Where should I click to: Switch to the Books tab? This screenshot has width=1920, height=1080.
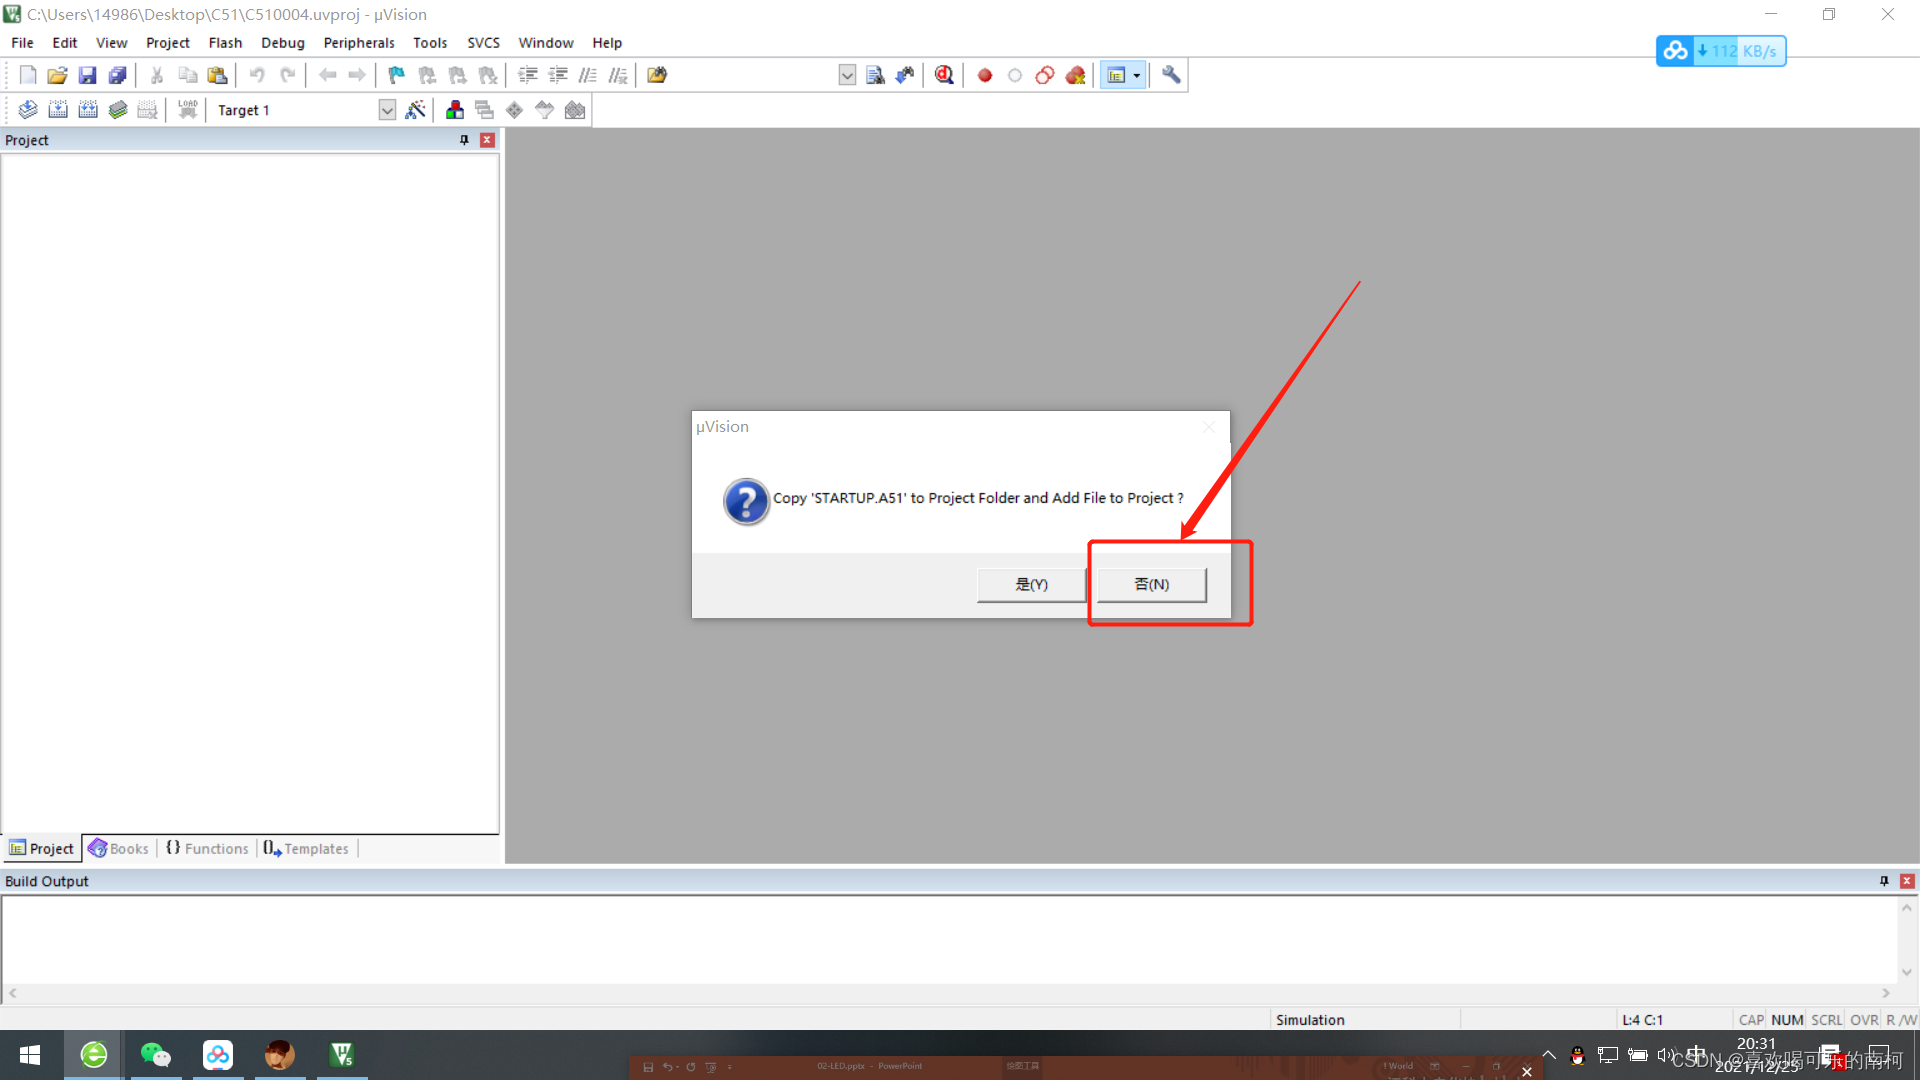point(119,848)
